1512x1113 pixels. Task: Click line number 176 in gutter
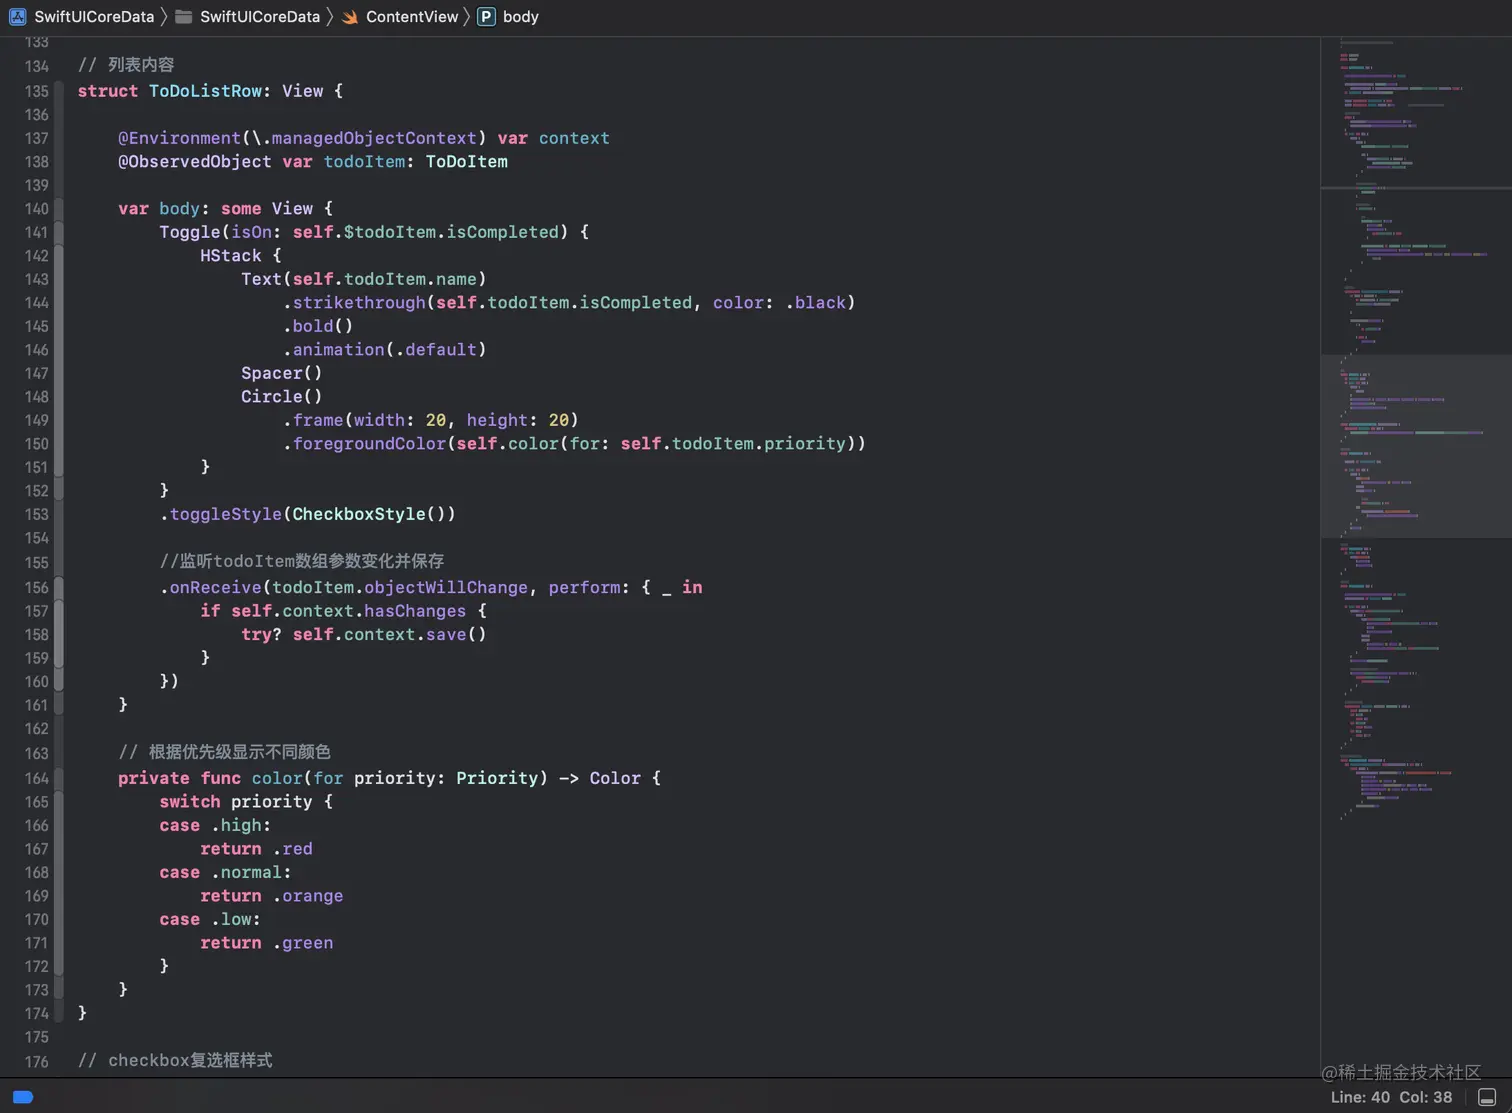[36, 1061]
